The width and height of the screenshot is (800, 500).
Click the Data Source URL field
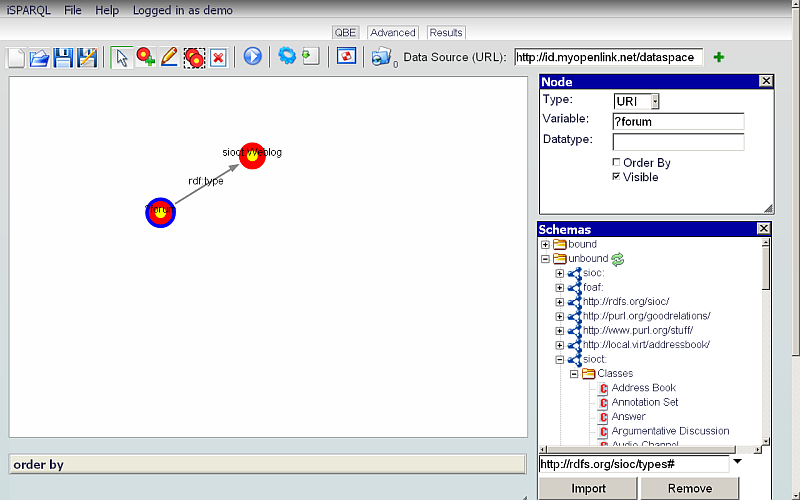click(x=609, y=57)
